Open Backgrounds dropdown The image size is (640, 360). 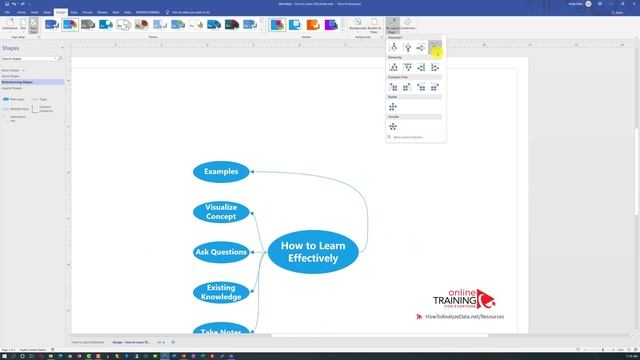(358, 24)
